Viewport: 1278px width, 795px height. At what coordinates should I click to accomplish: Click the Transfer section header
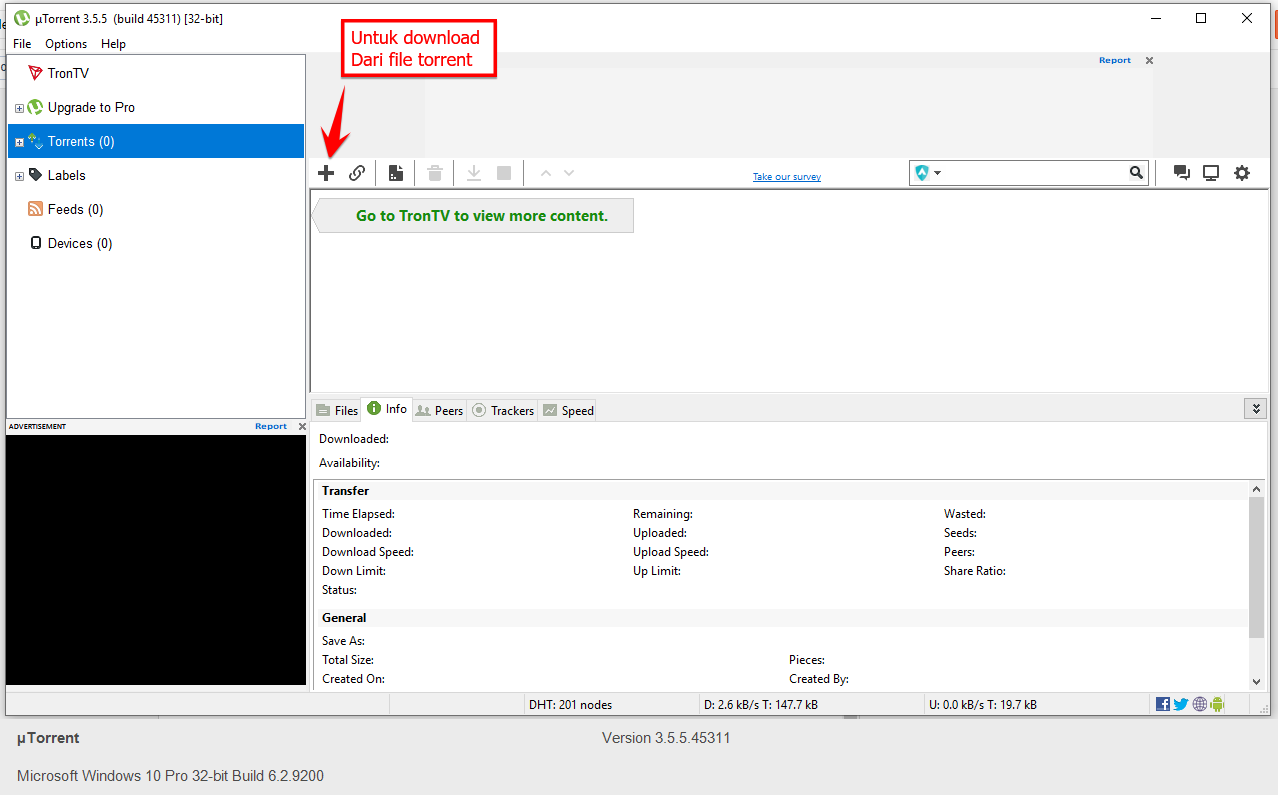[345, 491]
